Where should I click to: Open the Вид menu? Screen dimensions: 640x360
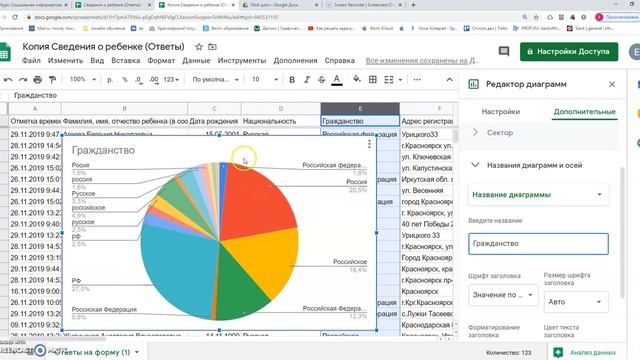[x=97, y=60]
